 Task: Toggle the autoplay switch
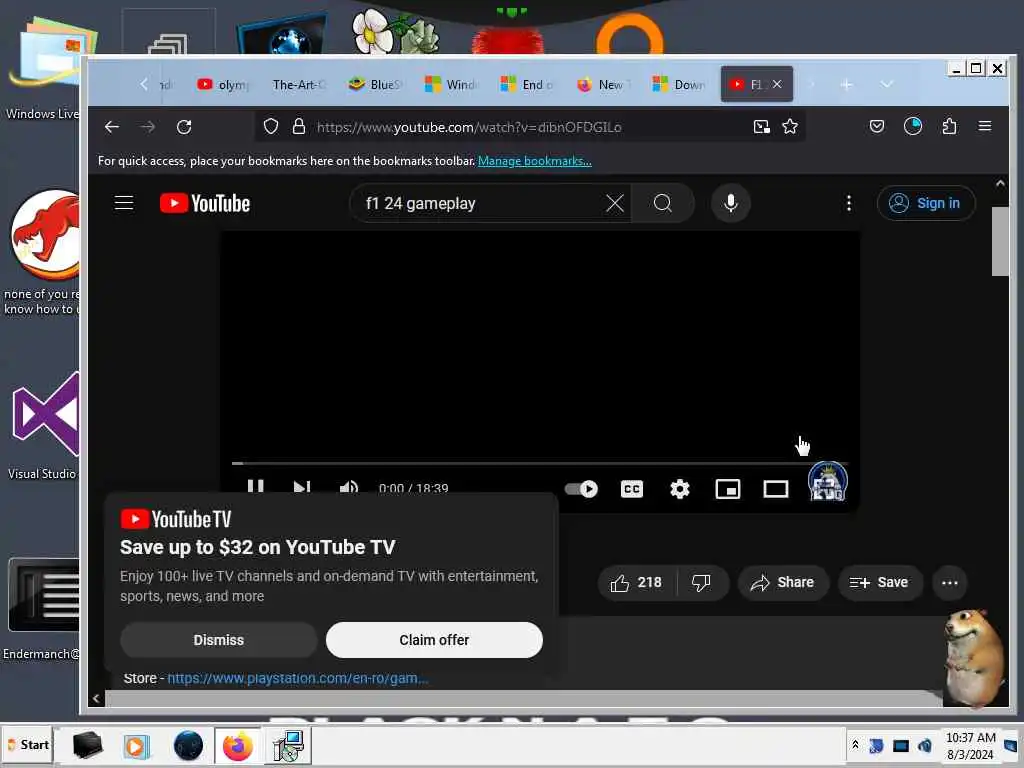[581, 488]
